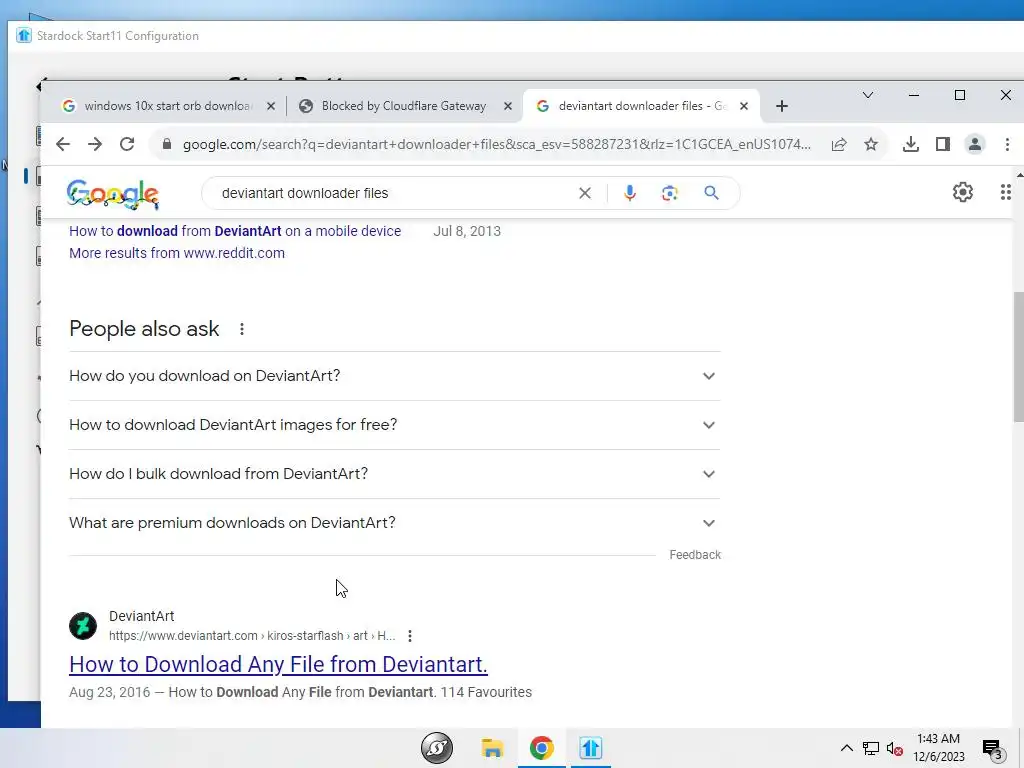The width and height of the screenshot is (1024, 768).
Task: Click the Chrome address bar URL
Action: (496, 144)
